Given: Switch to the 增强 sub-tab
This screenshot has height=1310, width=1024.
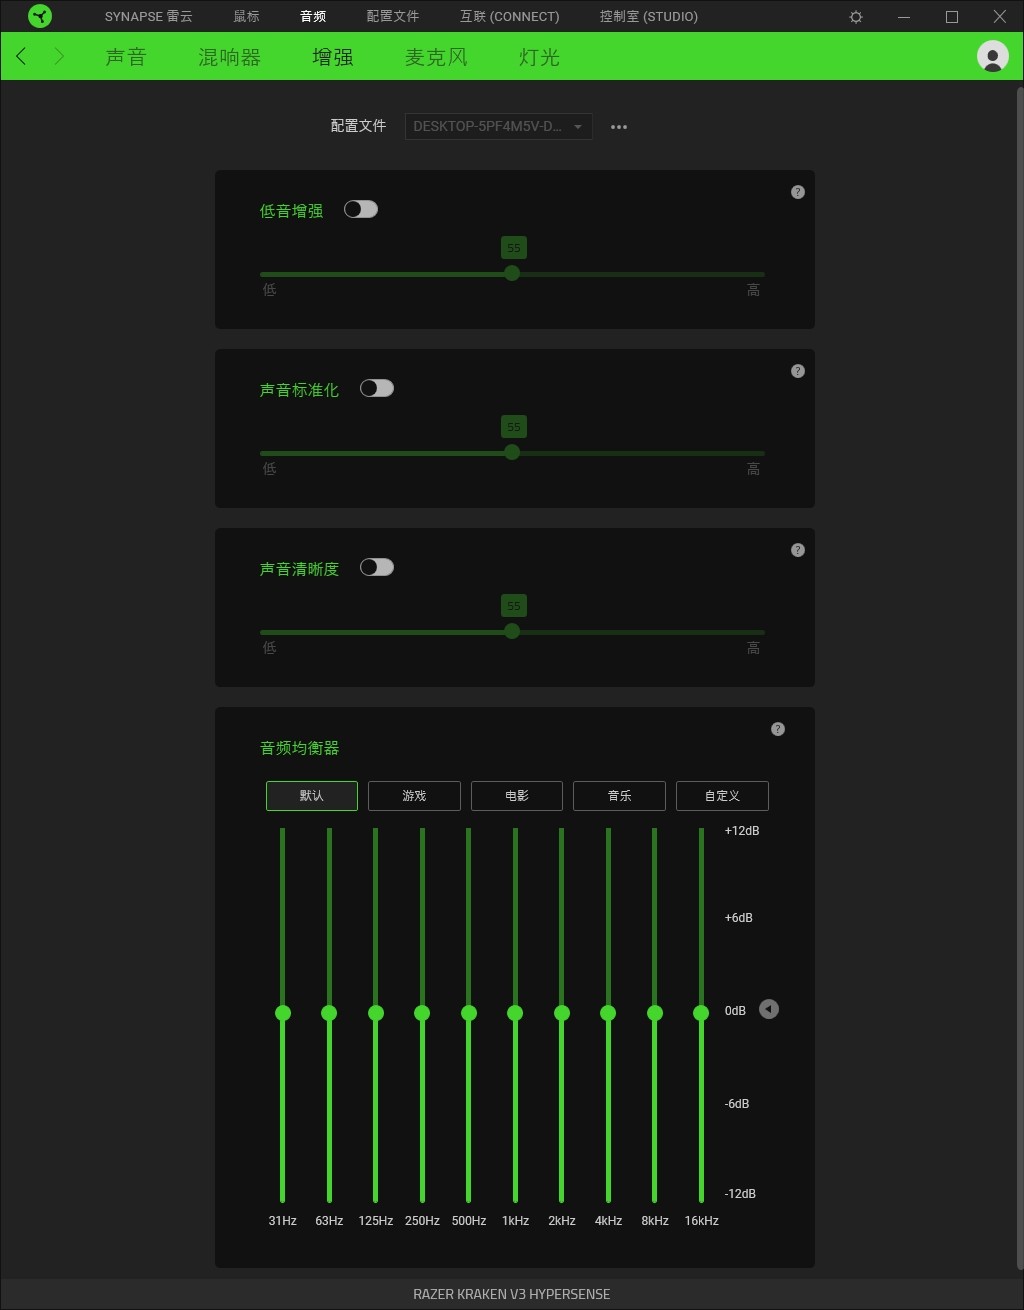Looking at the screenshot, I should [x=333, y=57].
